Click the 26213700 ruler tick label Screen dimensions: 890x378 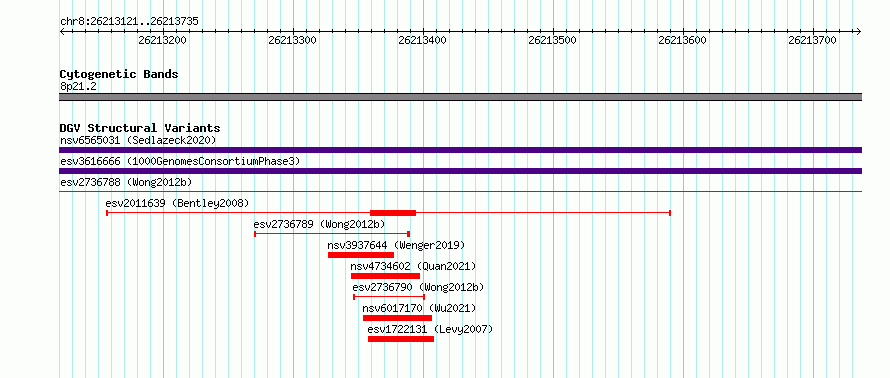(812, 40)
